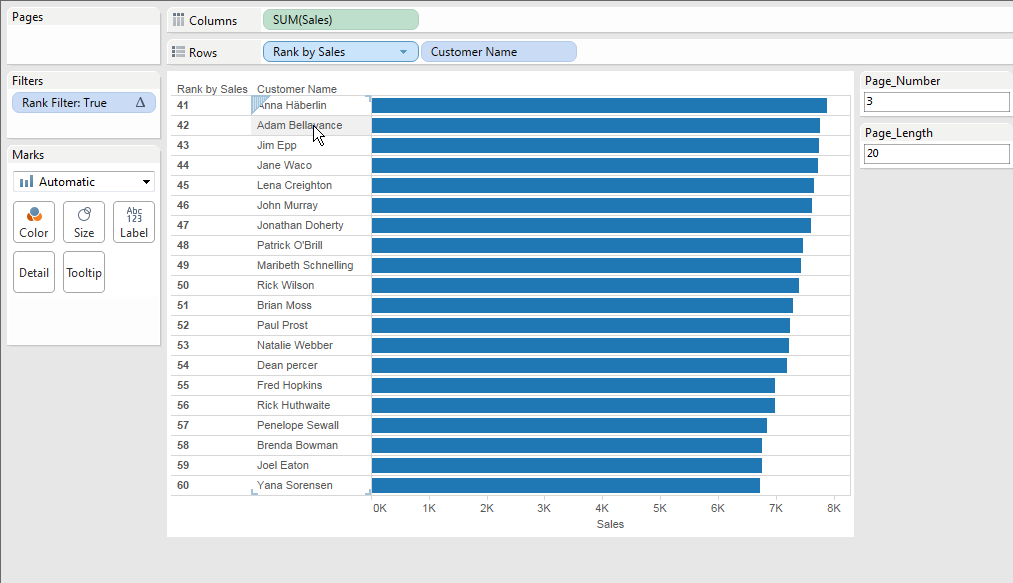Open the Size marks card
Viewport: 1013px width, 583px height.
pyautogui.click(x=84, y=221)
